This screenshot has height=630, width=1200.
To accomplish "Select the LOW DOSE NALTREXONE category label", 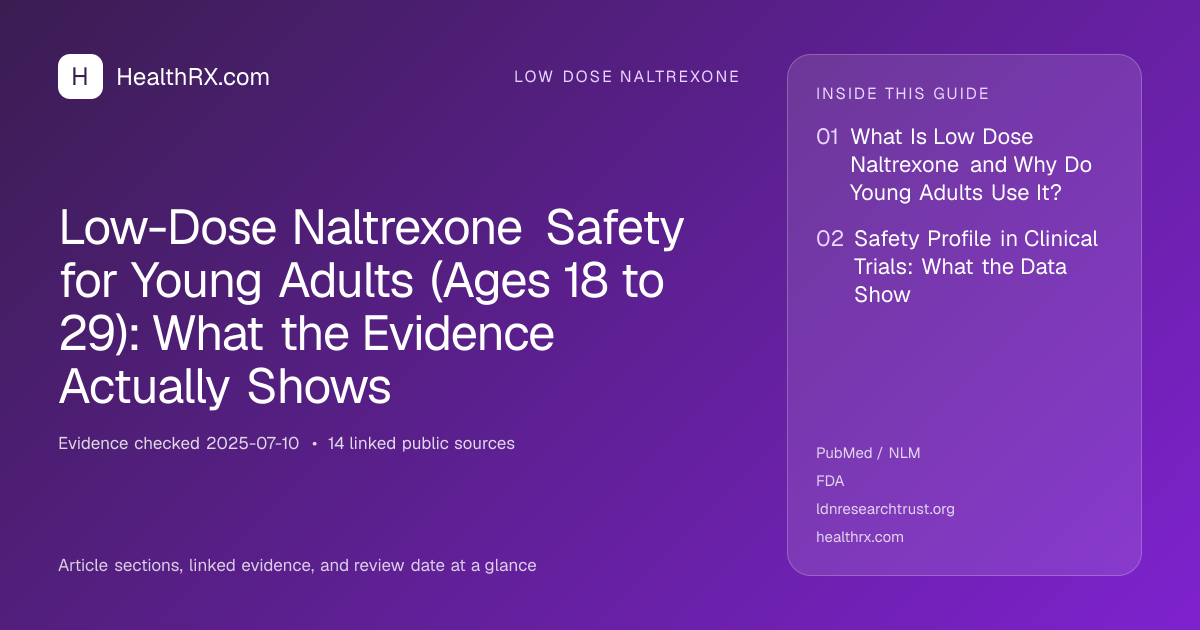I will click(x=627, y=77).
